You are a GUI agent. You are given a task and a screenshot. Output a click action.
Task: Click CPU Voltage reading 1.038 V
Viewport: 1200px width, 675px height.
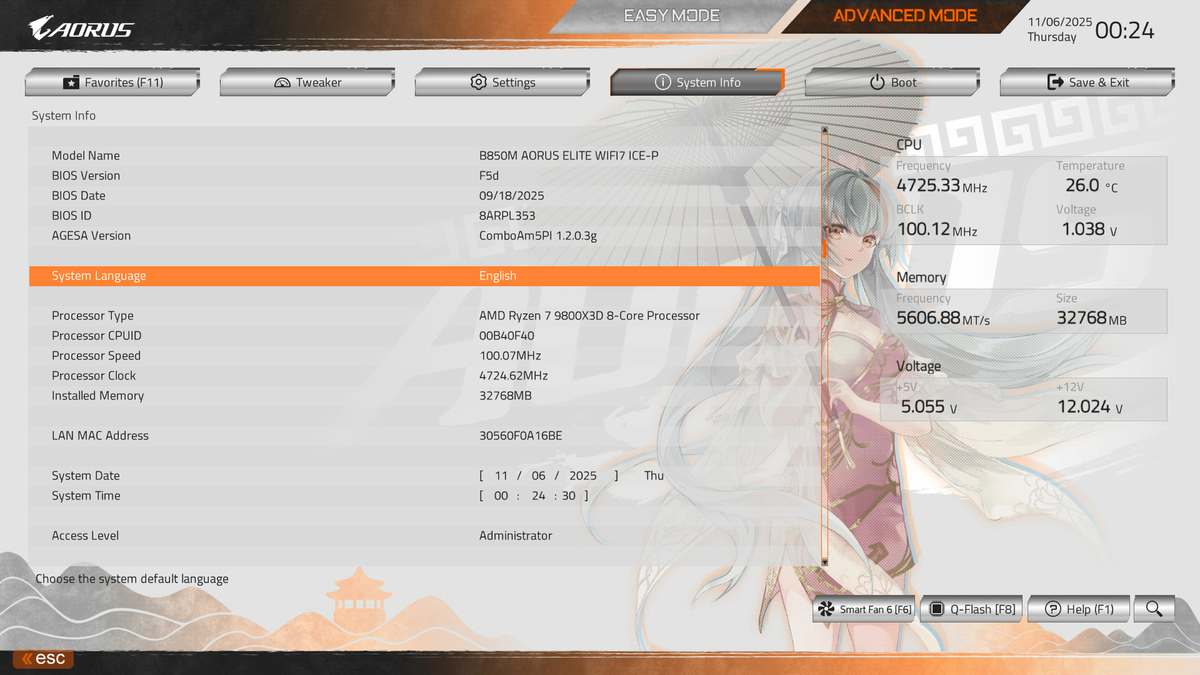click(x=1089, y=230)
